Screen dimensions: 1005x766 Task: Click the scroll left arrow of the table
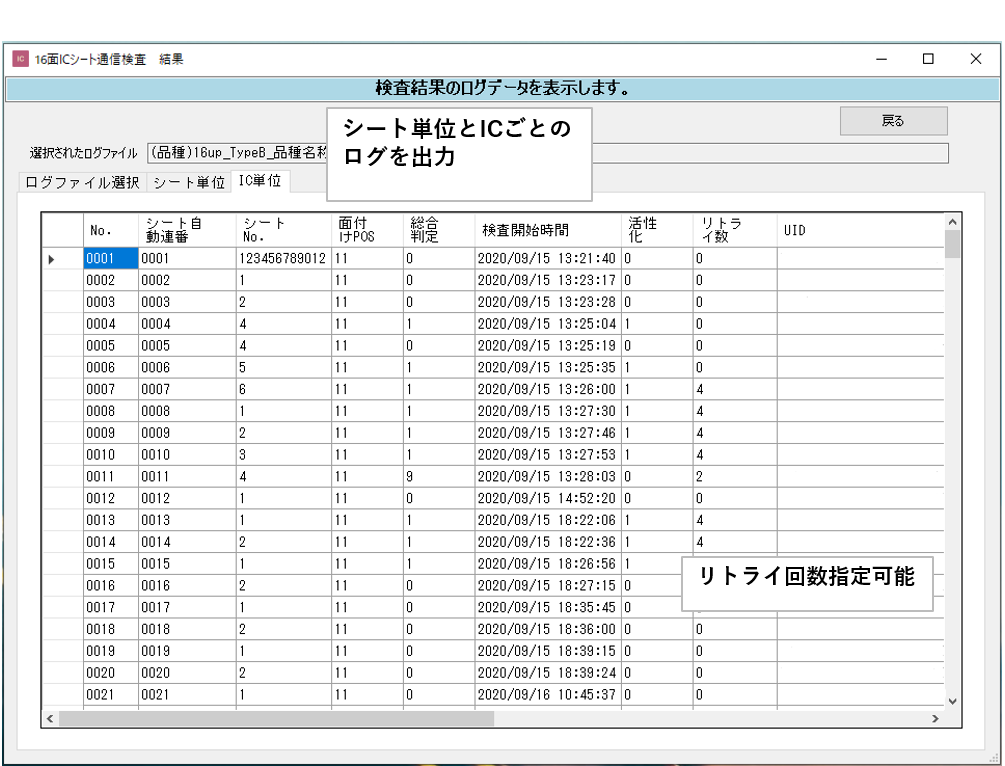(x=50, y=719)
